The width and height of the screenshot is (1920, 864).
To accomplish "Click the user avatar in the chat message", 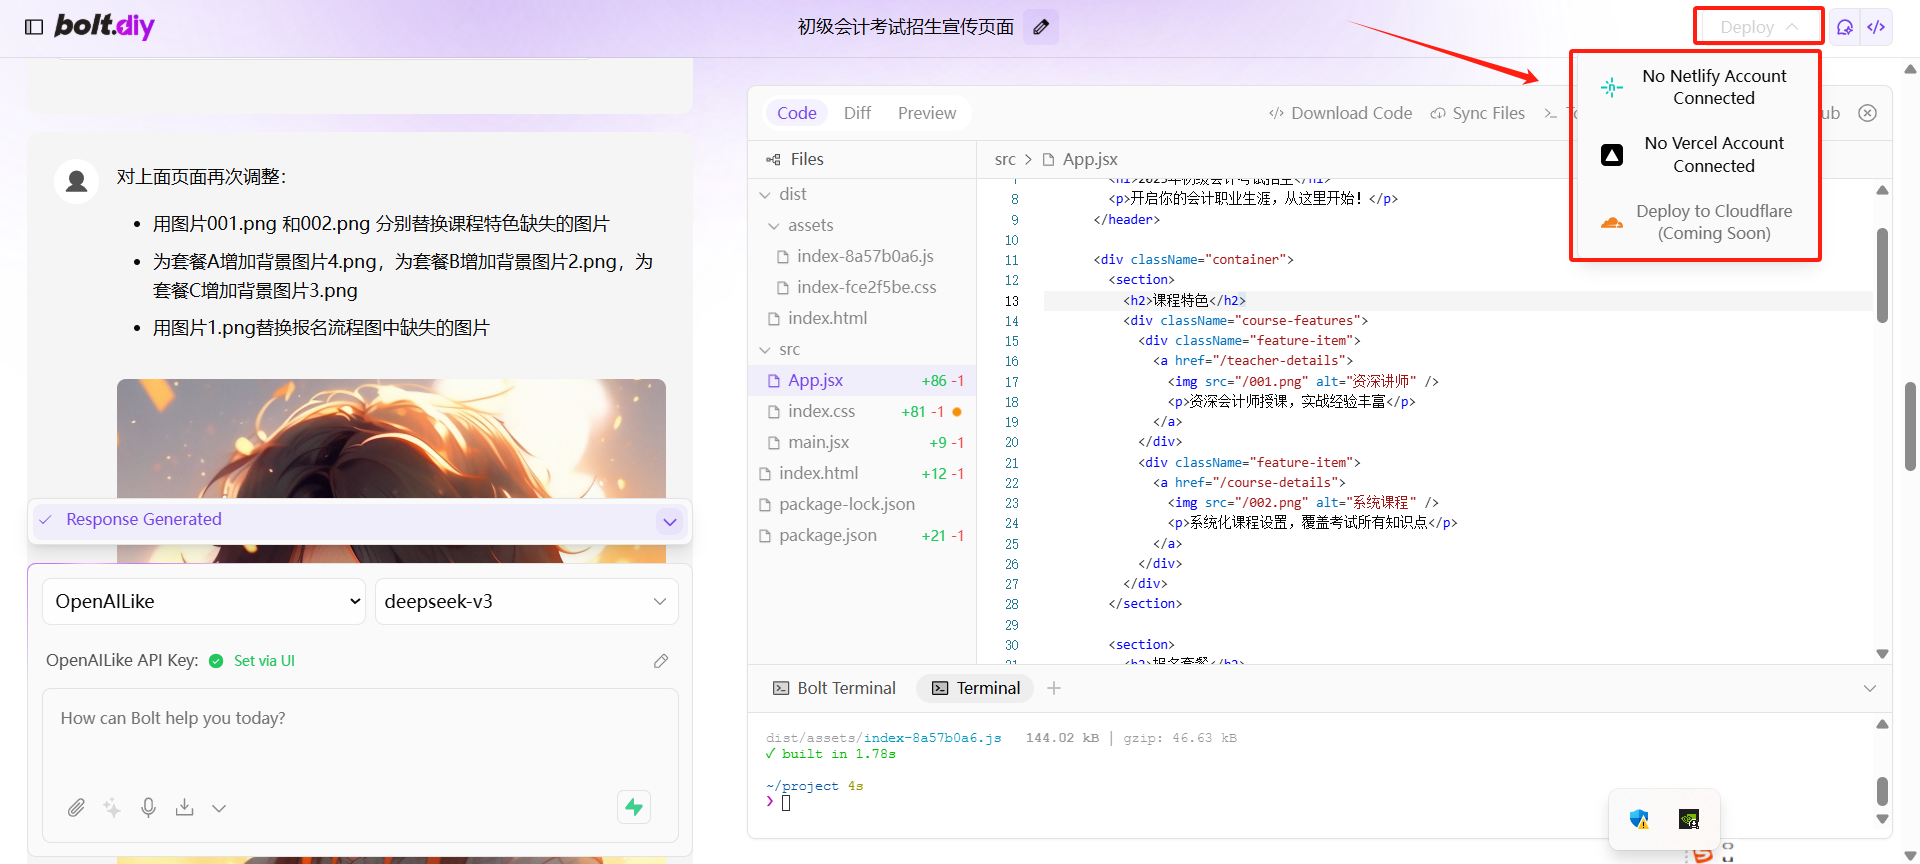I will coord(76,181).
